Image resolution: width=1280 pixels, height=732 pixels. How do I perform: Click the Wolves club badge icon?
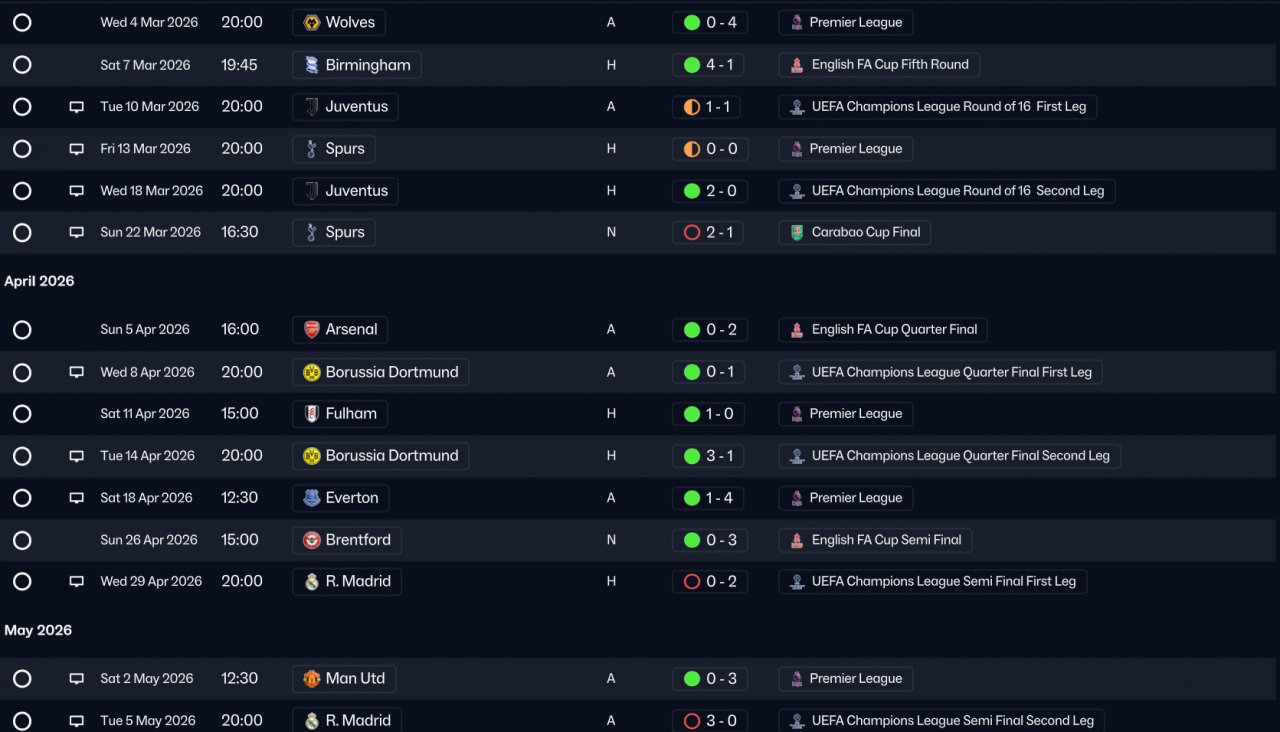click(x=312, y=22)
